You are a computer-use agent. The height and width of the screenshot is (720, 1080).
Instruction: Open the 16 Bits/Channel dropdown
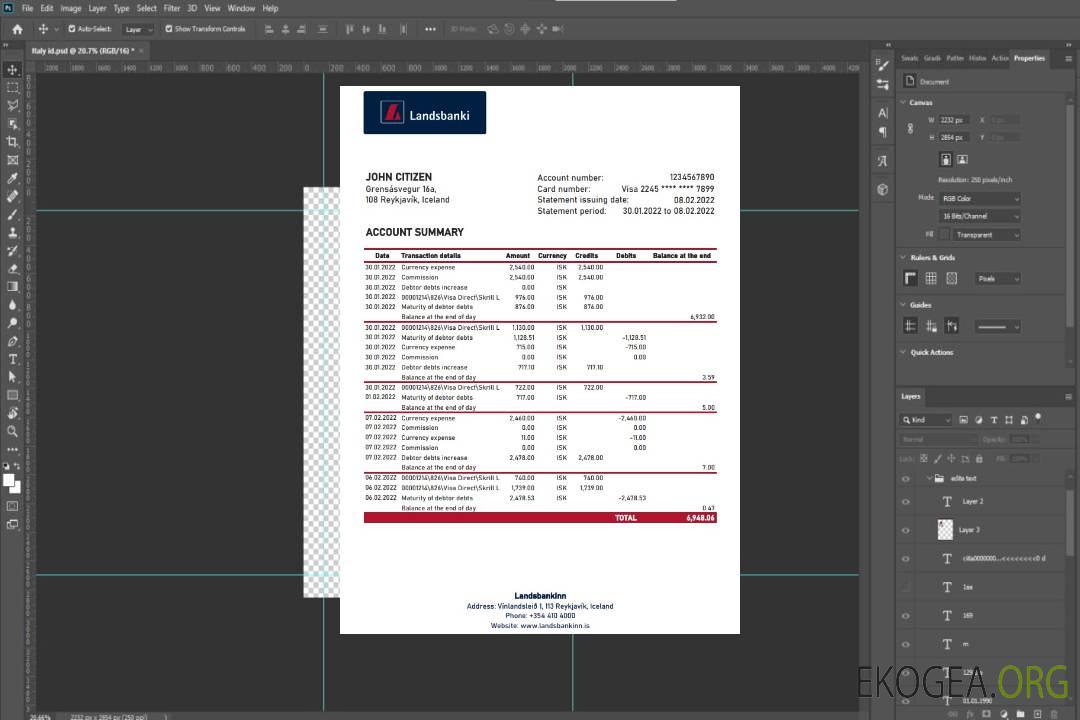(979, 216)
